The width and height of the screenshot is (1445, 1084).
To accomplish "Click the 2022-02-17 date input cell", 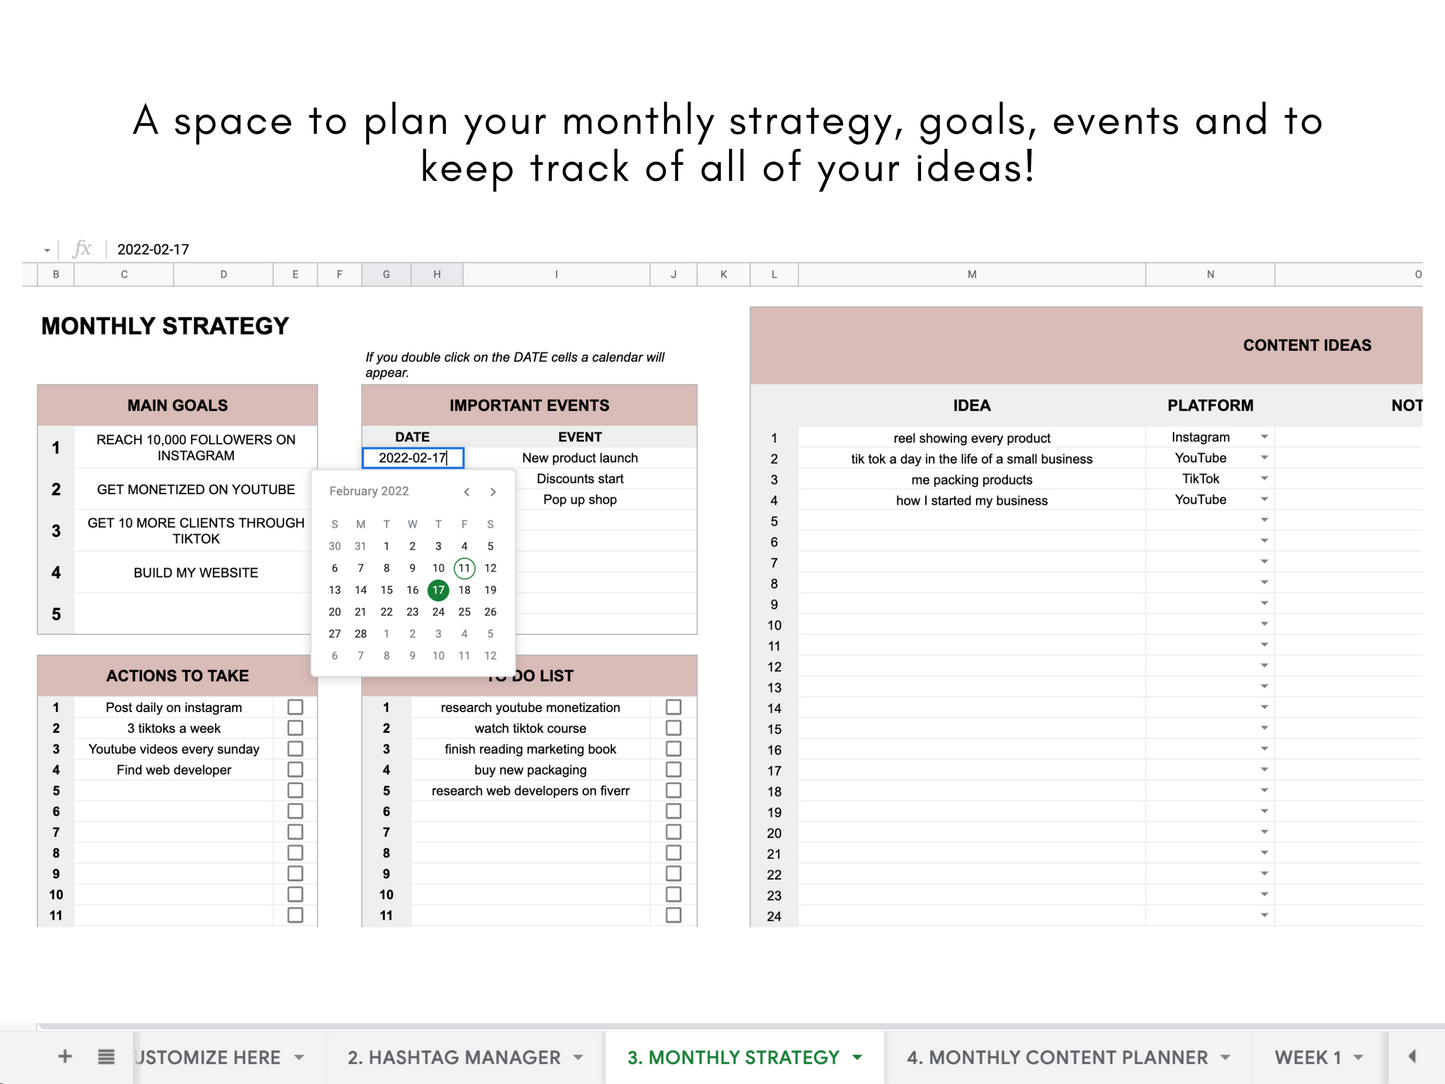I will click(x=412, y=458).
